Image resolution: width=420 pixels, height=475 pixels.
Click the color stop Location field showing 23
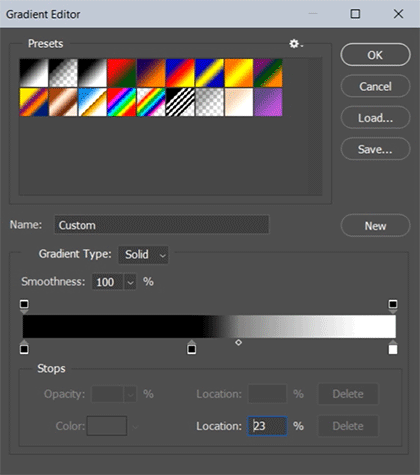coord(267,426)
